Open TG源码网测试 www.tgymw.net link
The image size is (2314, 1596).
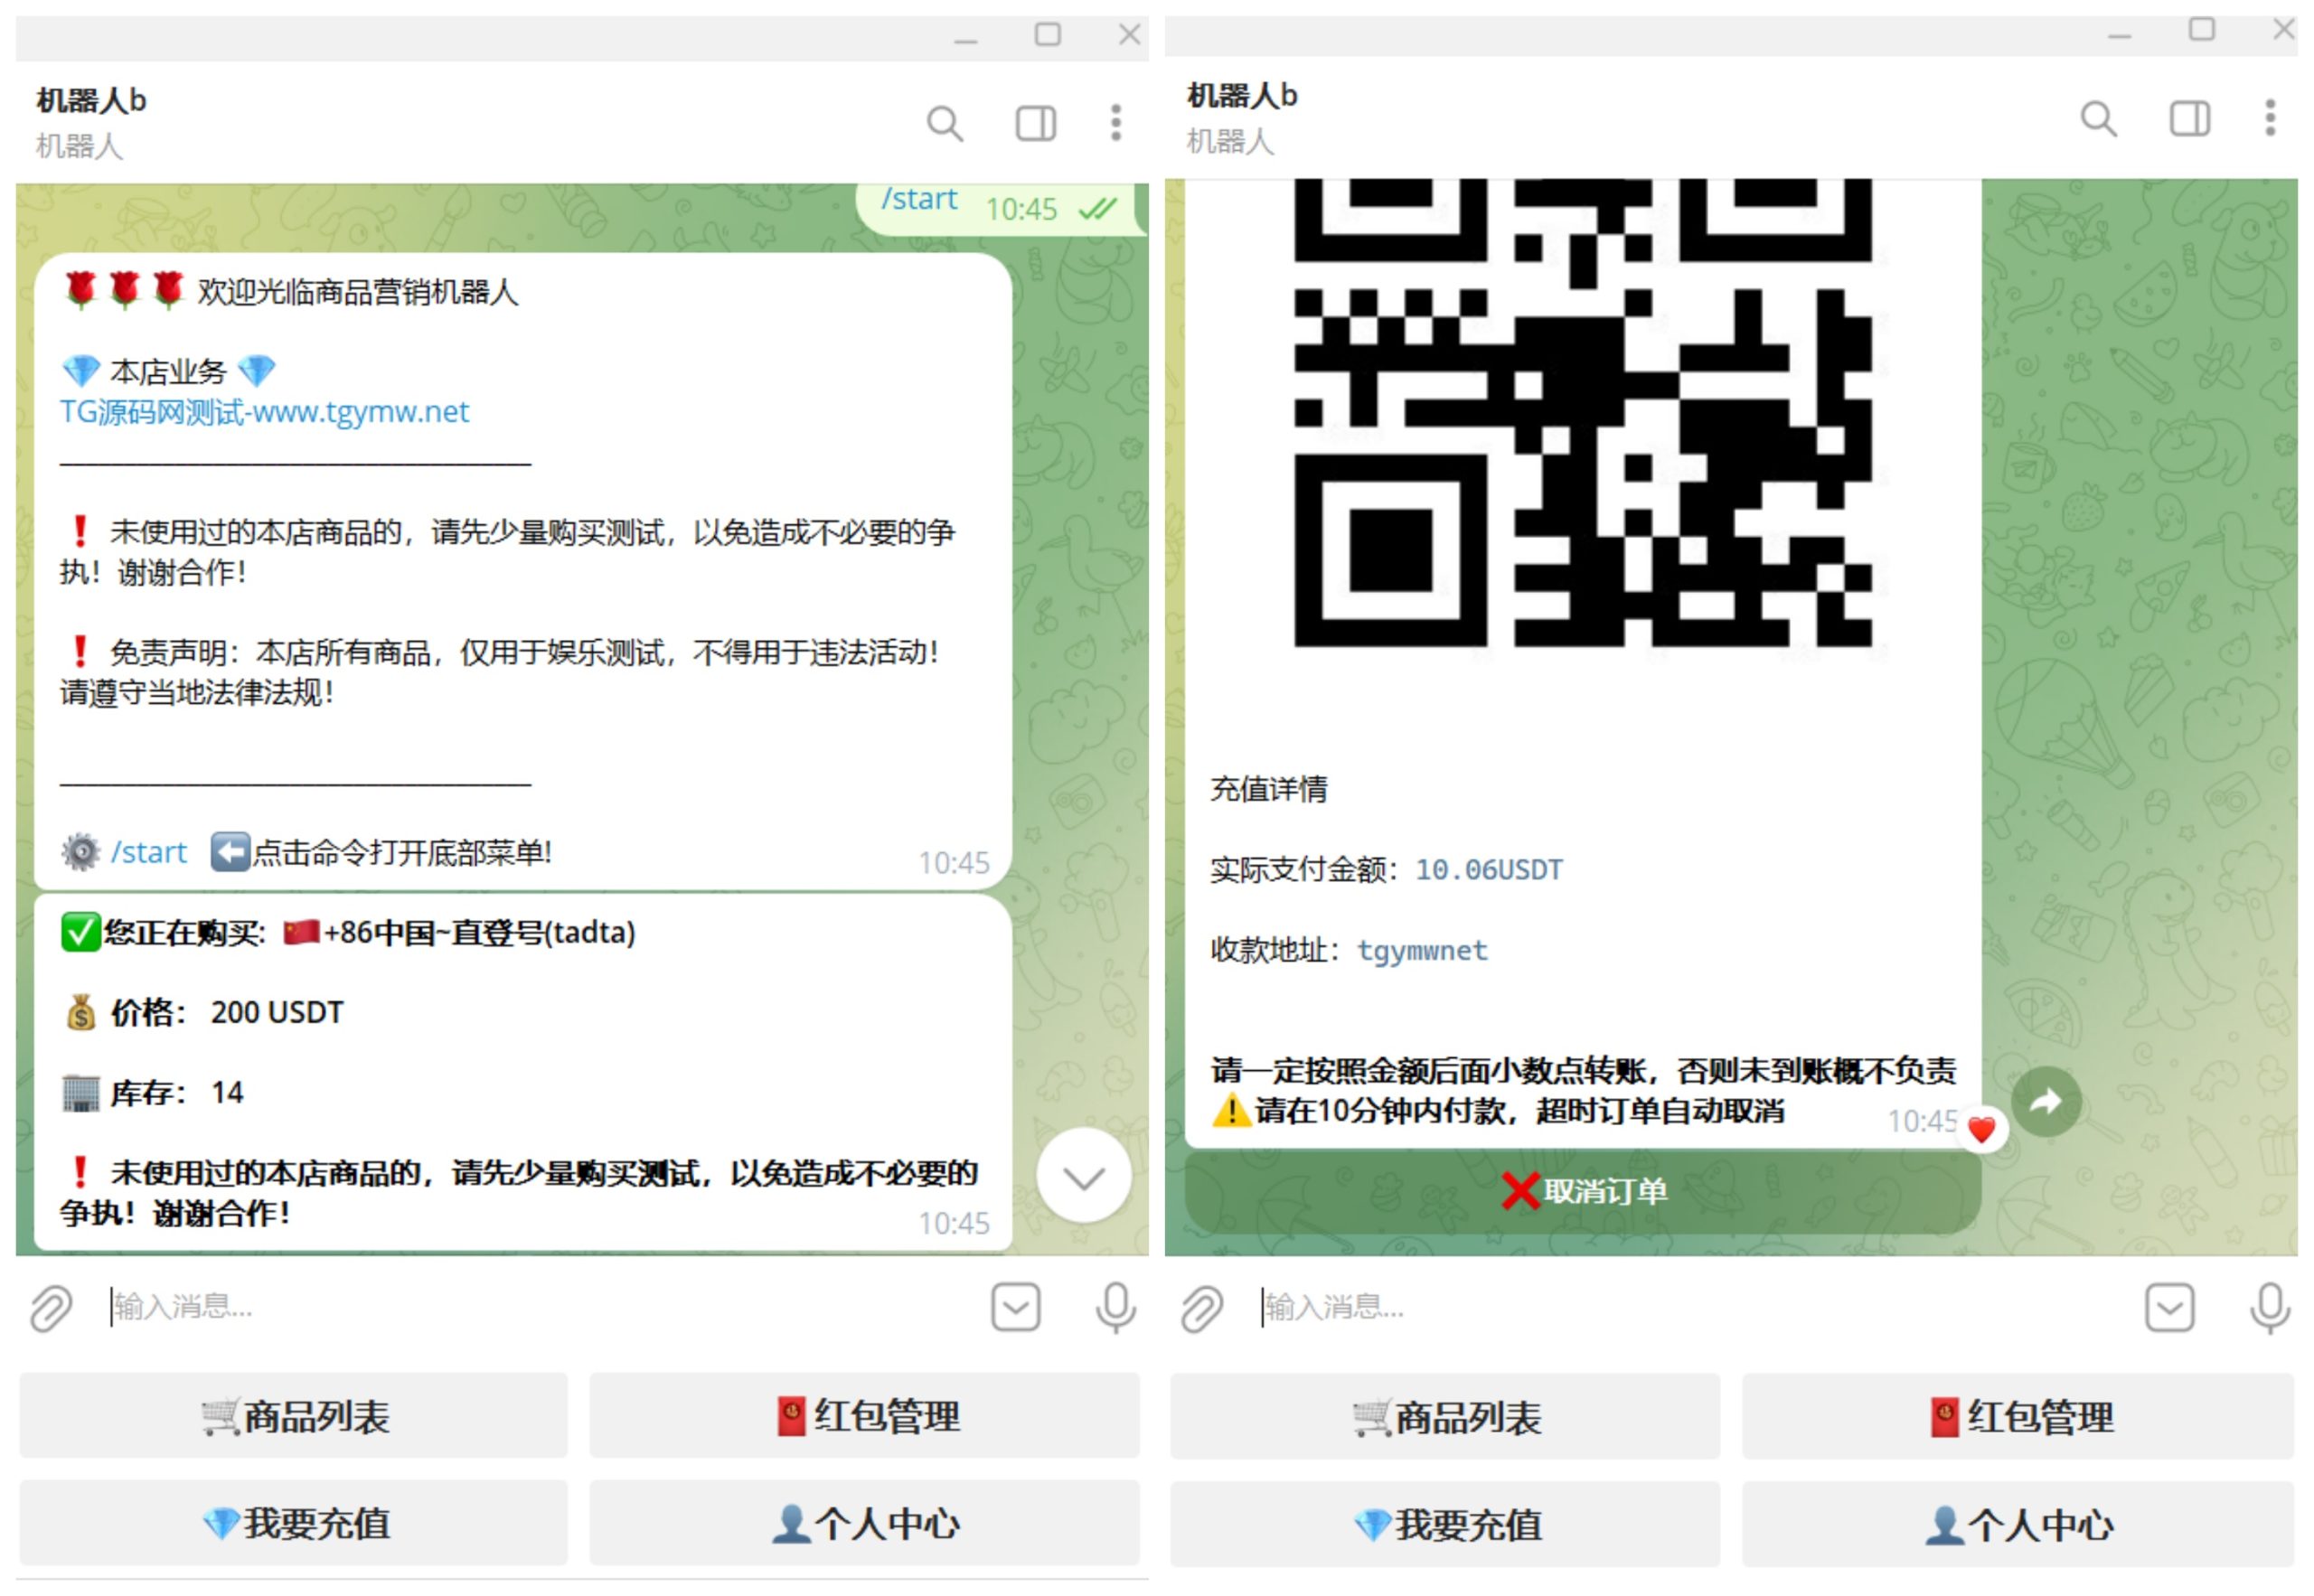click(264, 412)
